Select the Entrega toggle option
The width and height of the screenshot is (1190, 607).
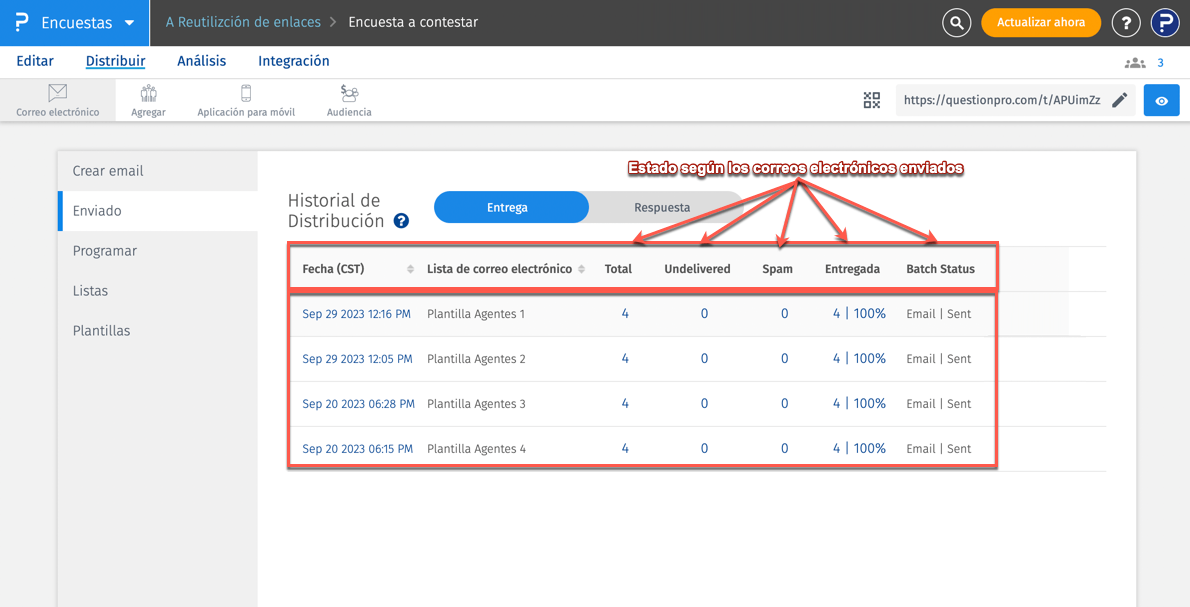coord(508,208)
